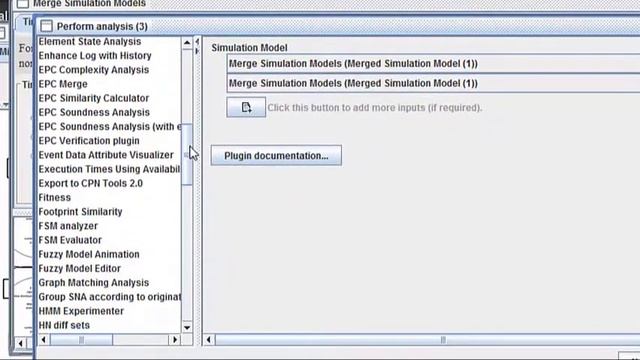Click the plugin list scroll left arrow
640x360 pixels.
click(44, 340)
